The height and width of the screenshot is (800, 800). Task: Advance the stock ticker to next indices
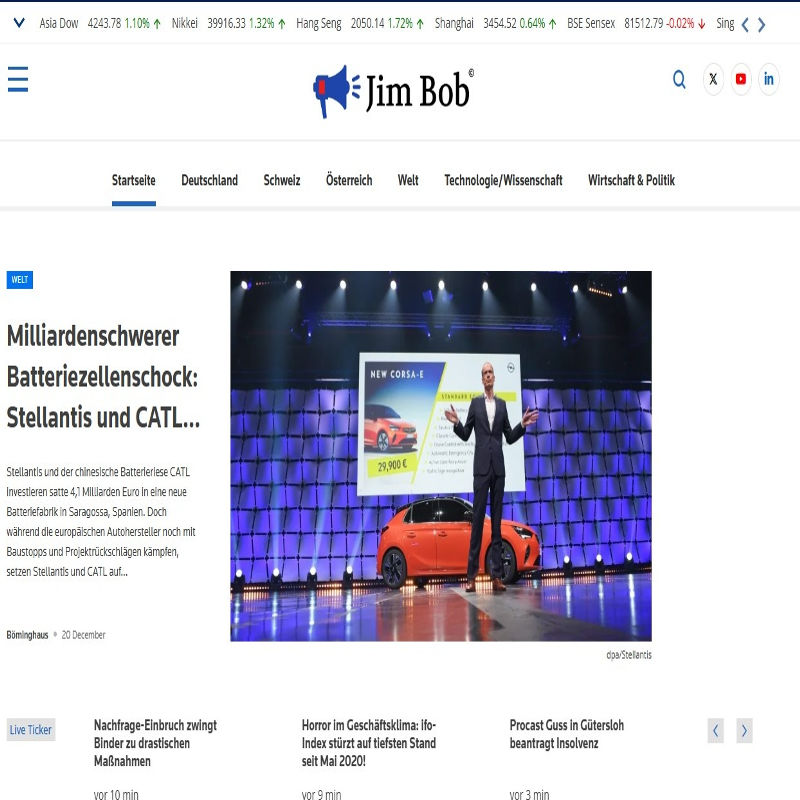click(x=761, y=24)
